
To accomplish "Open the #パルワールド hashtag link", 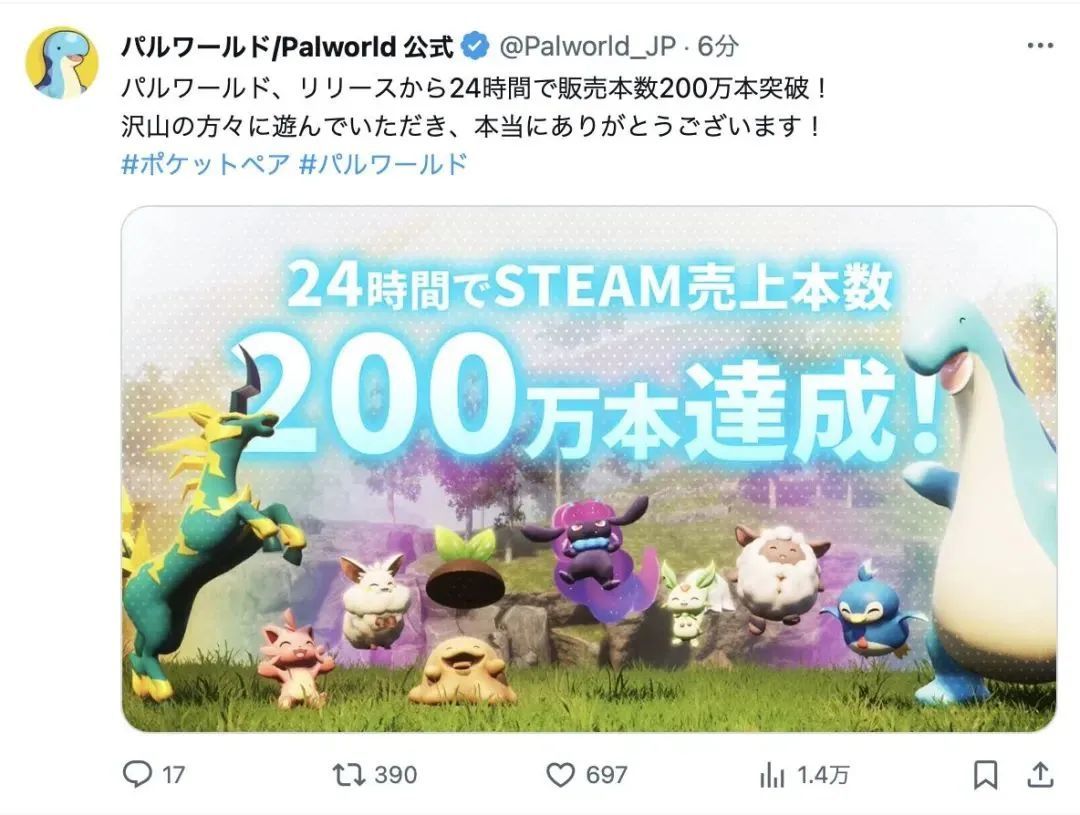I will [x=384, y=164].
